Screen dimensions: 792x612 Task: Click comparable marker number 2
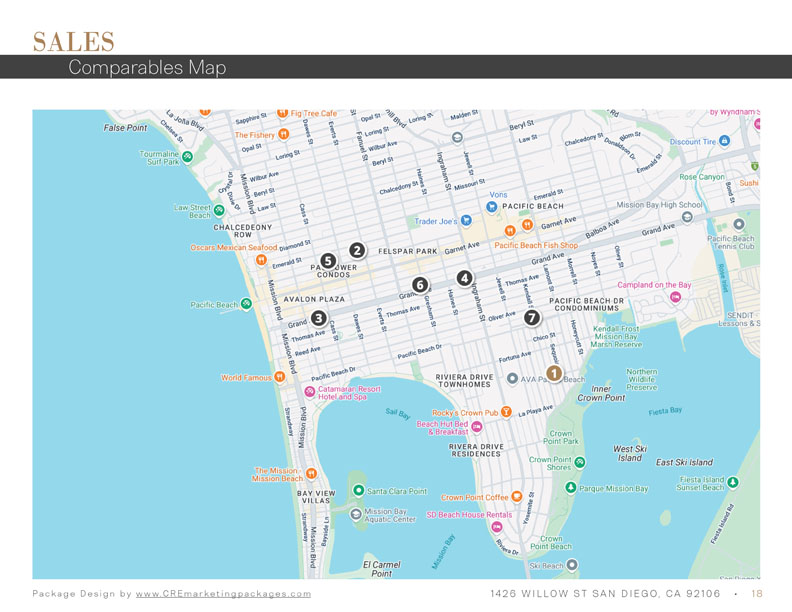tap(357, 250)
